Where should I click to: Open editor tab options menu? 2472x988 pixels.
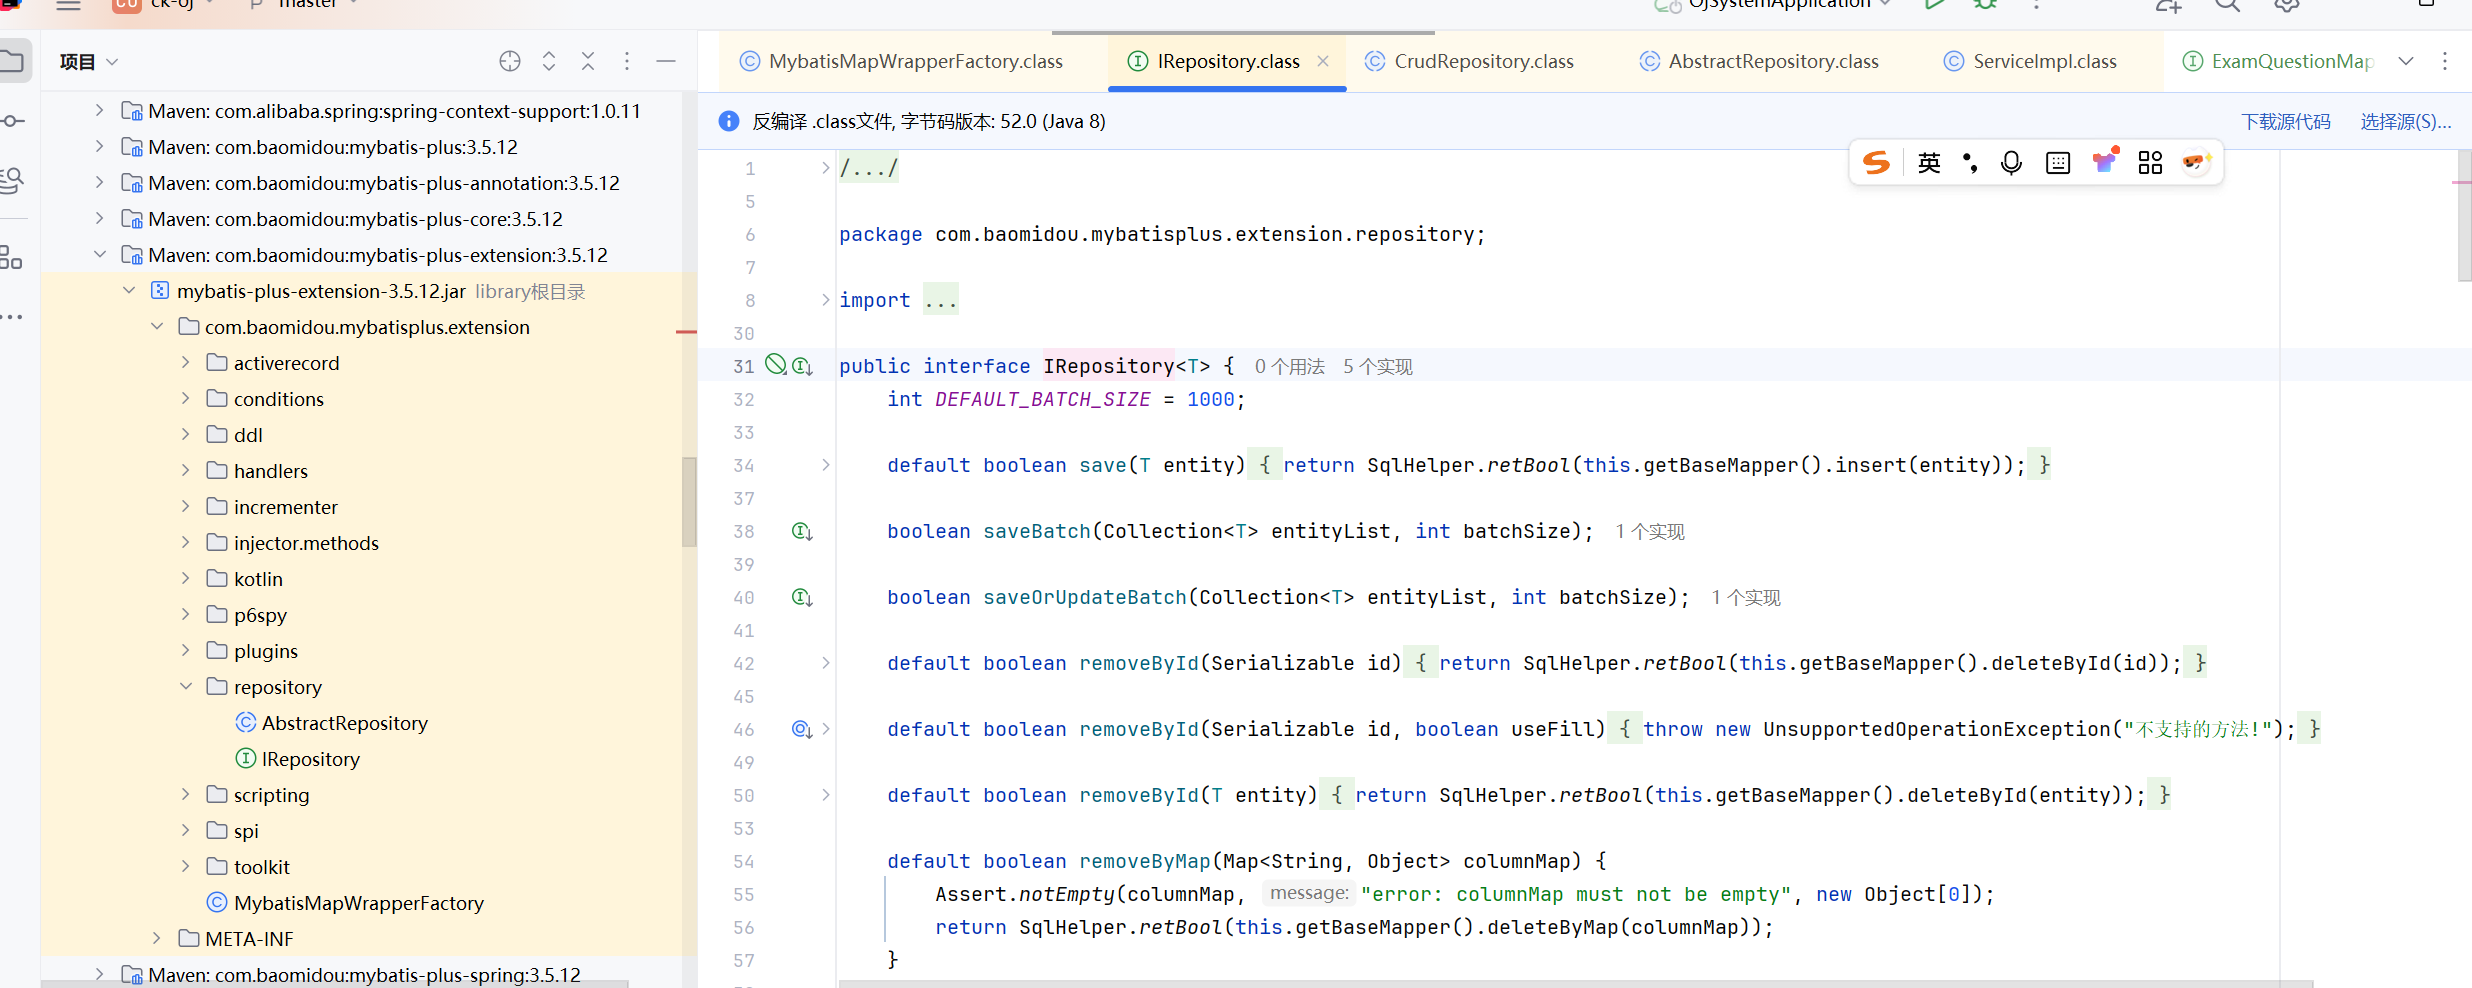point(2445,61)
